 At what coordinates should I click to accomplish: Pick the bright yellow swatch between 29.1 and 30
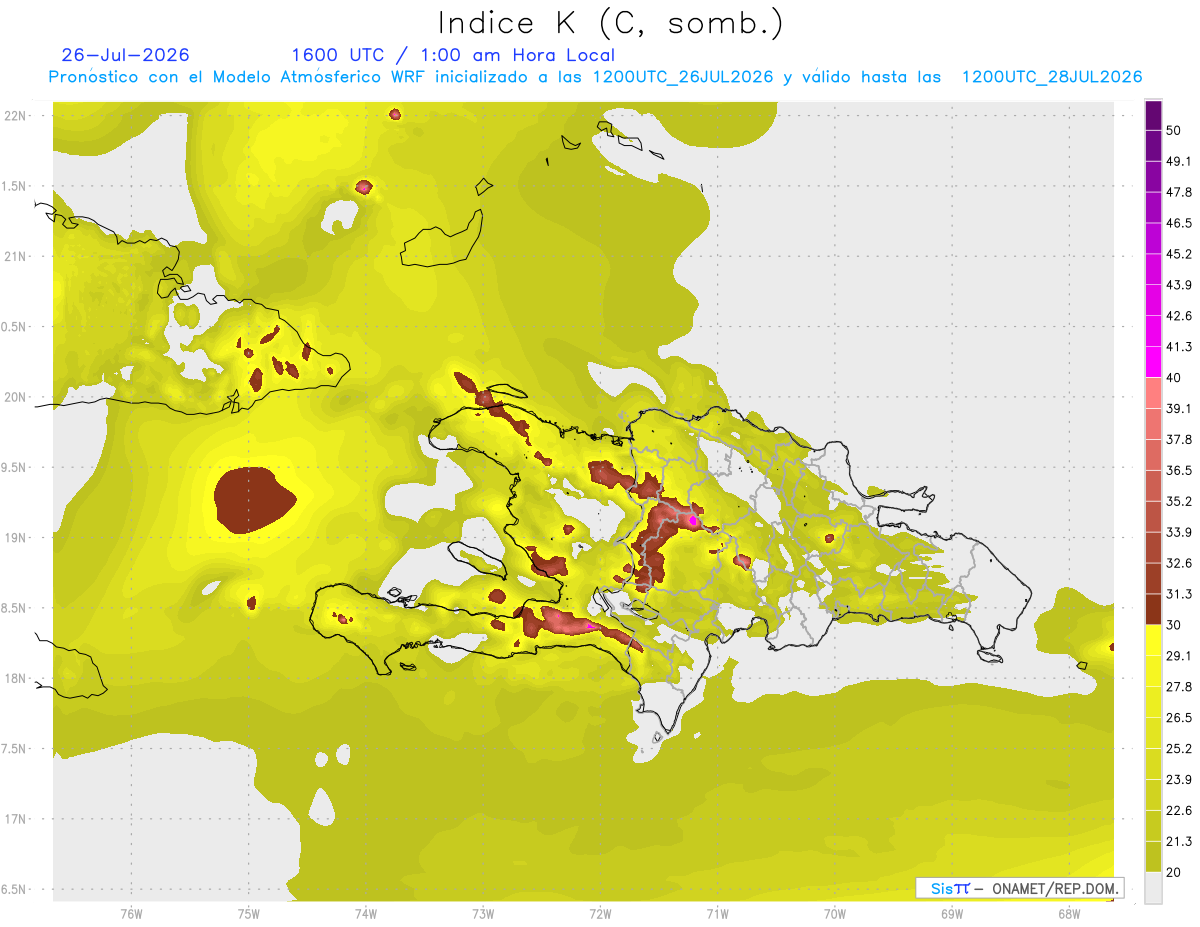1153,640
